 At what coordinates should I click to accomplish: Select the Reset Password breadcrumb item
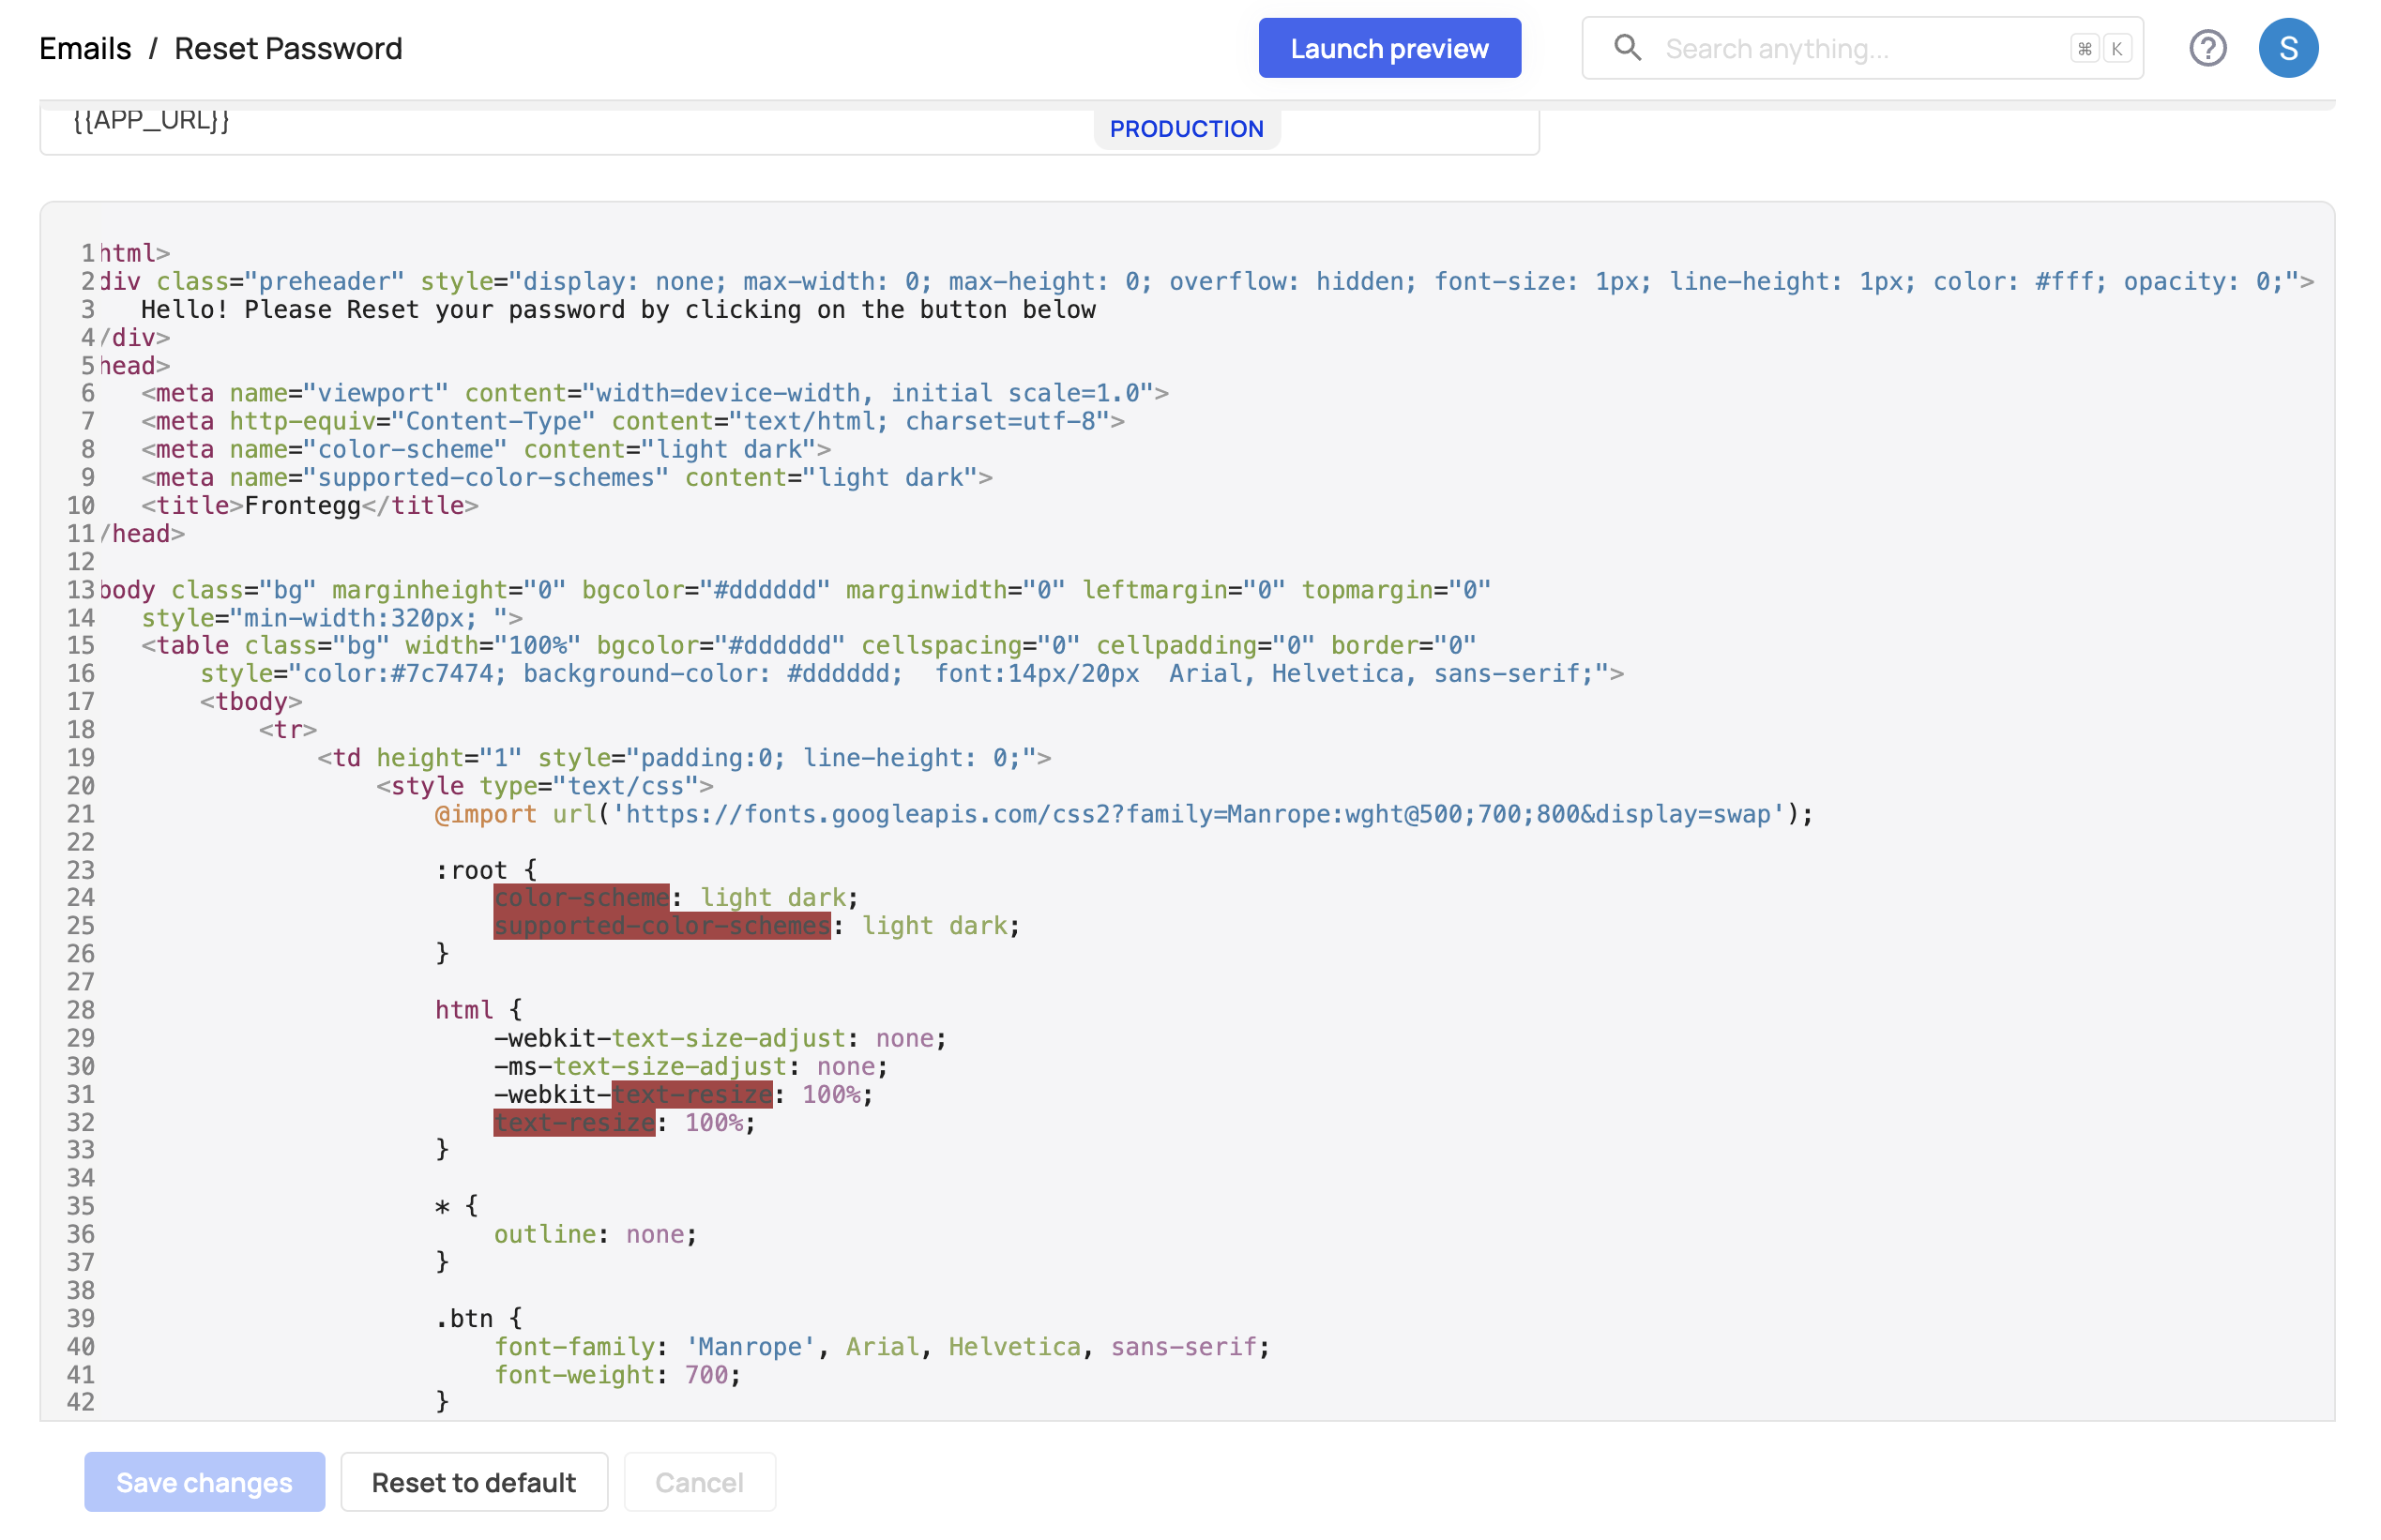(x=288, y=47)
